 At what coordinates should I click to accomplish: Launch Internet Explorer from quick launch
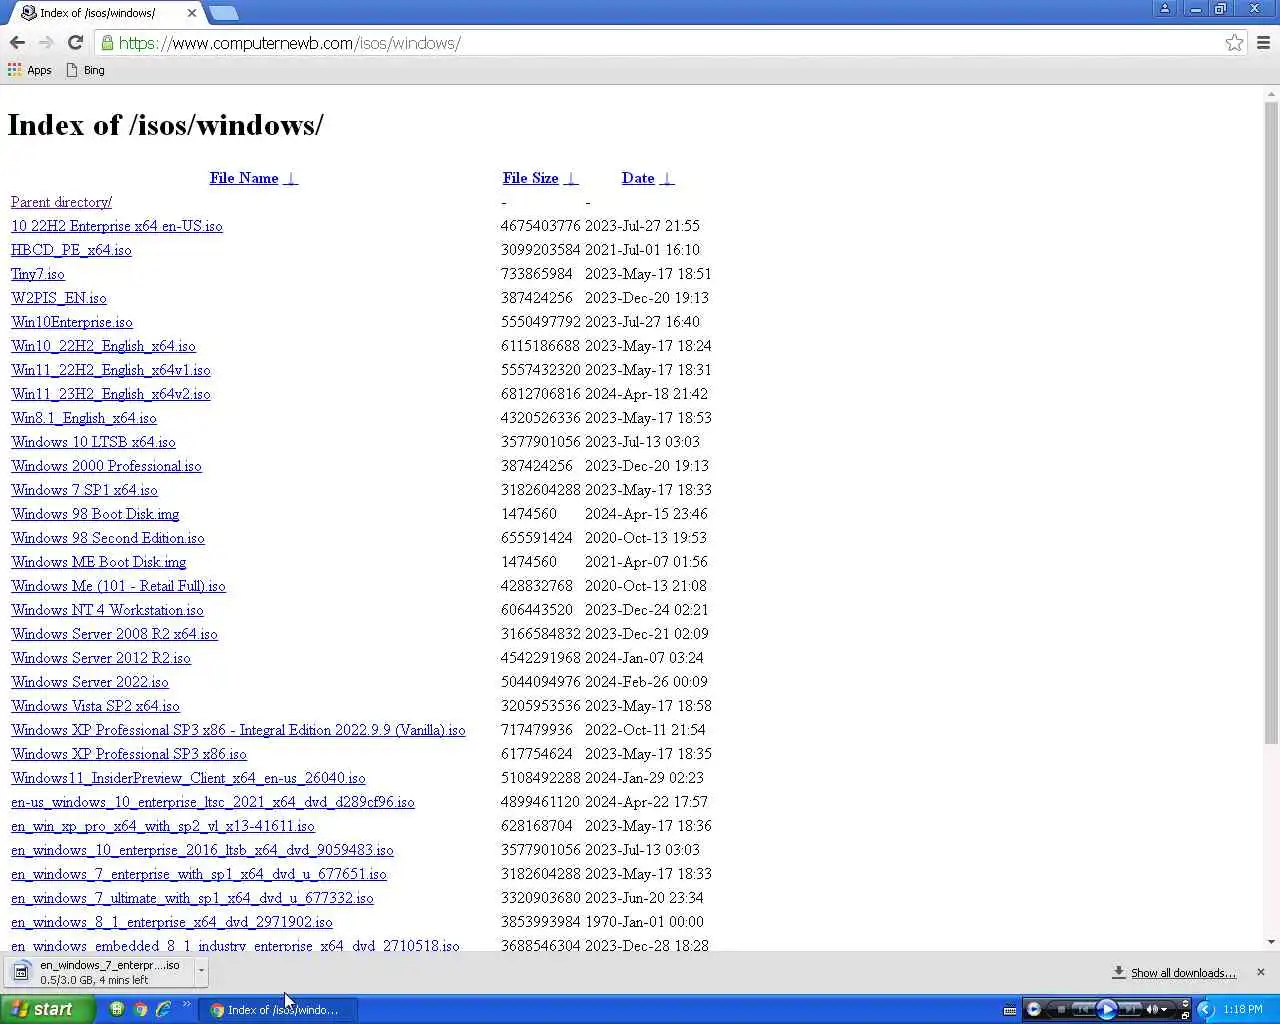164,1009
